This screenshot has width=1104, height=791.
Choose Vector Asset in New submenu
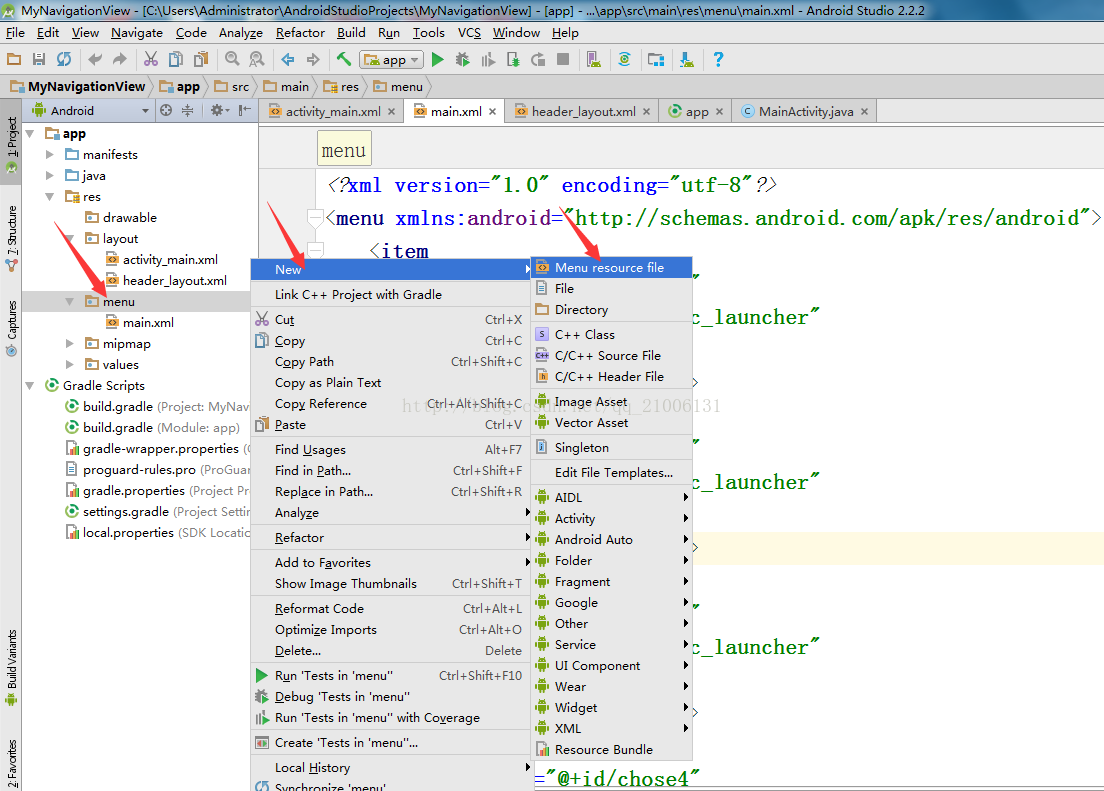pos(611,423)
